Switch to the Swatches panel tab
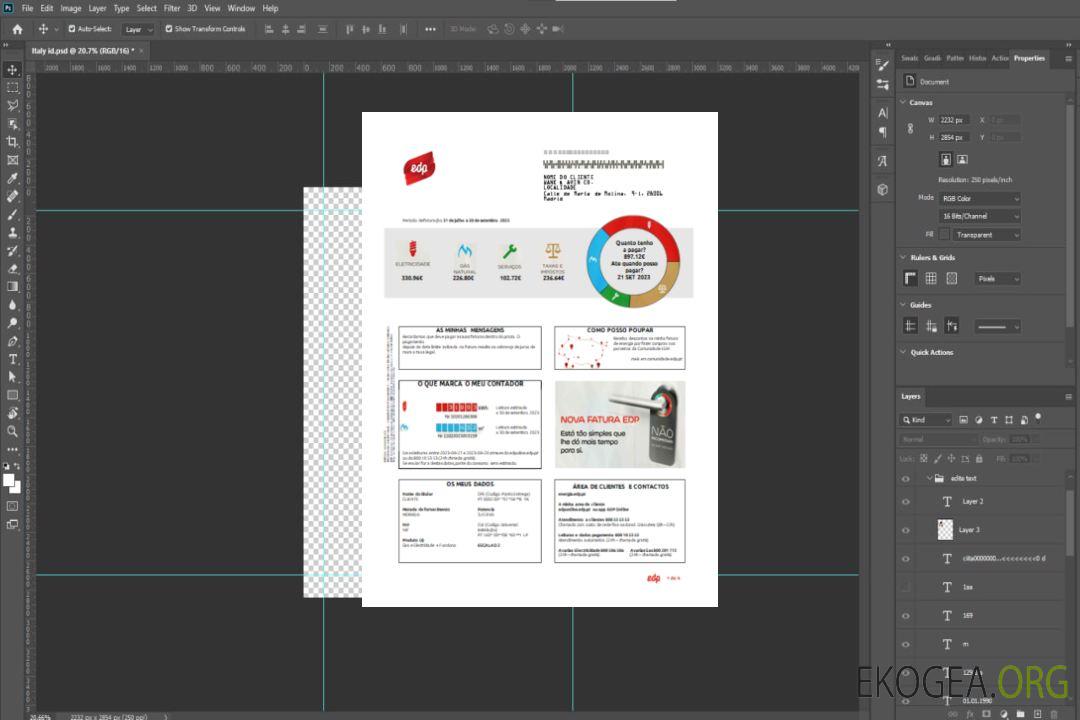 (909, 58)
